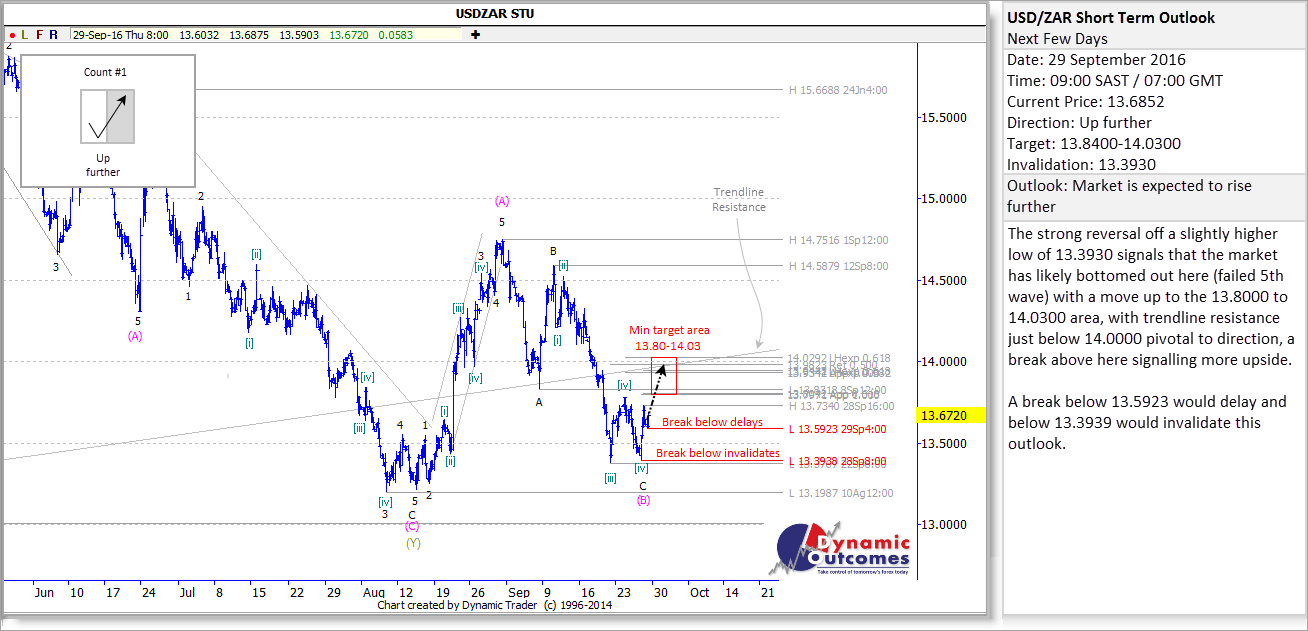The height and width of the screenshot is (631, 1308).
Task: Click the up-arrow Count #1 direction icon
Action: [106, 116]
